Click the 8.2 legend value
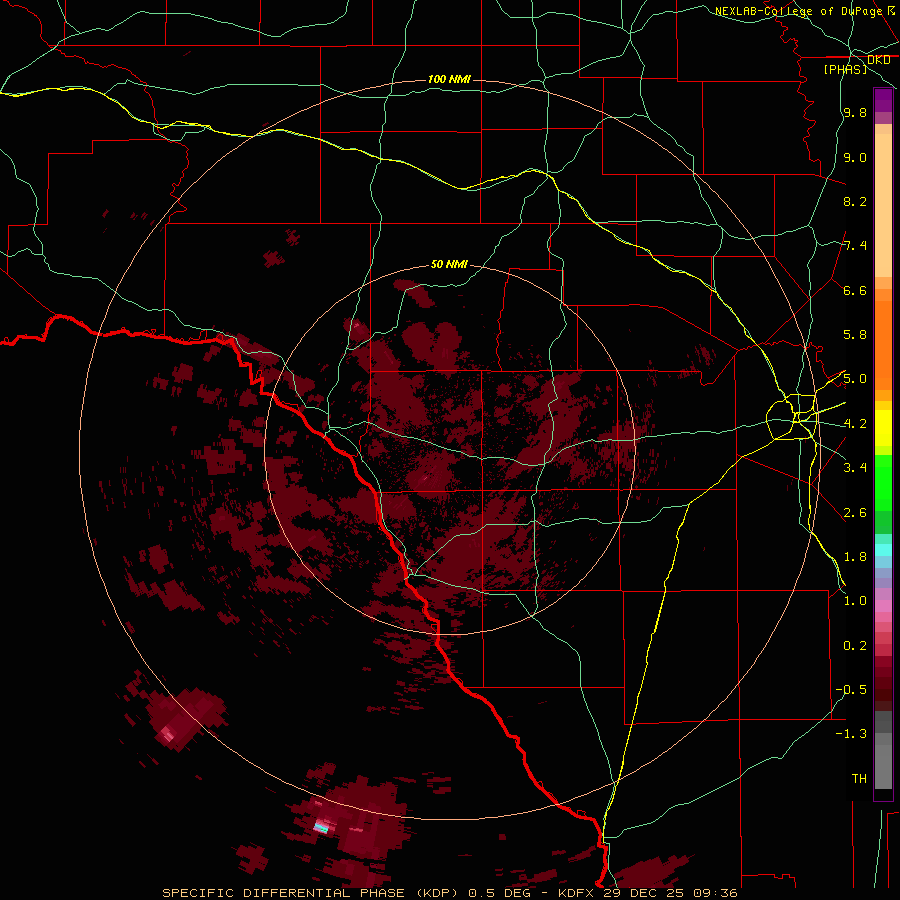Screen dimensions: 900x900 855,201
